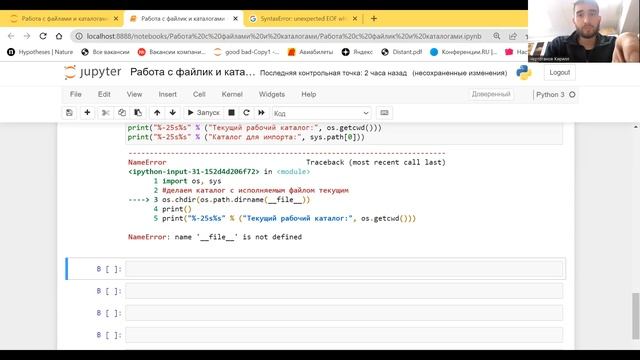Close the SyntaxError tab
The height and width of the screenshot is (360, 640).
(x=355, y=19)
